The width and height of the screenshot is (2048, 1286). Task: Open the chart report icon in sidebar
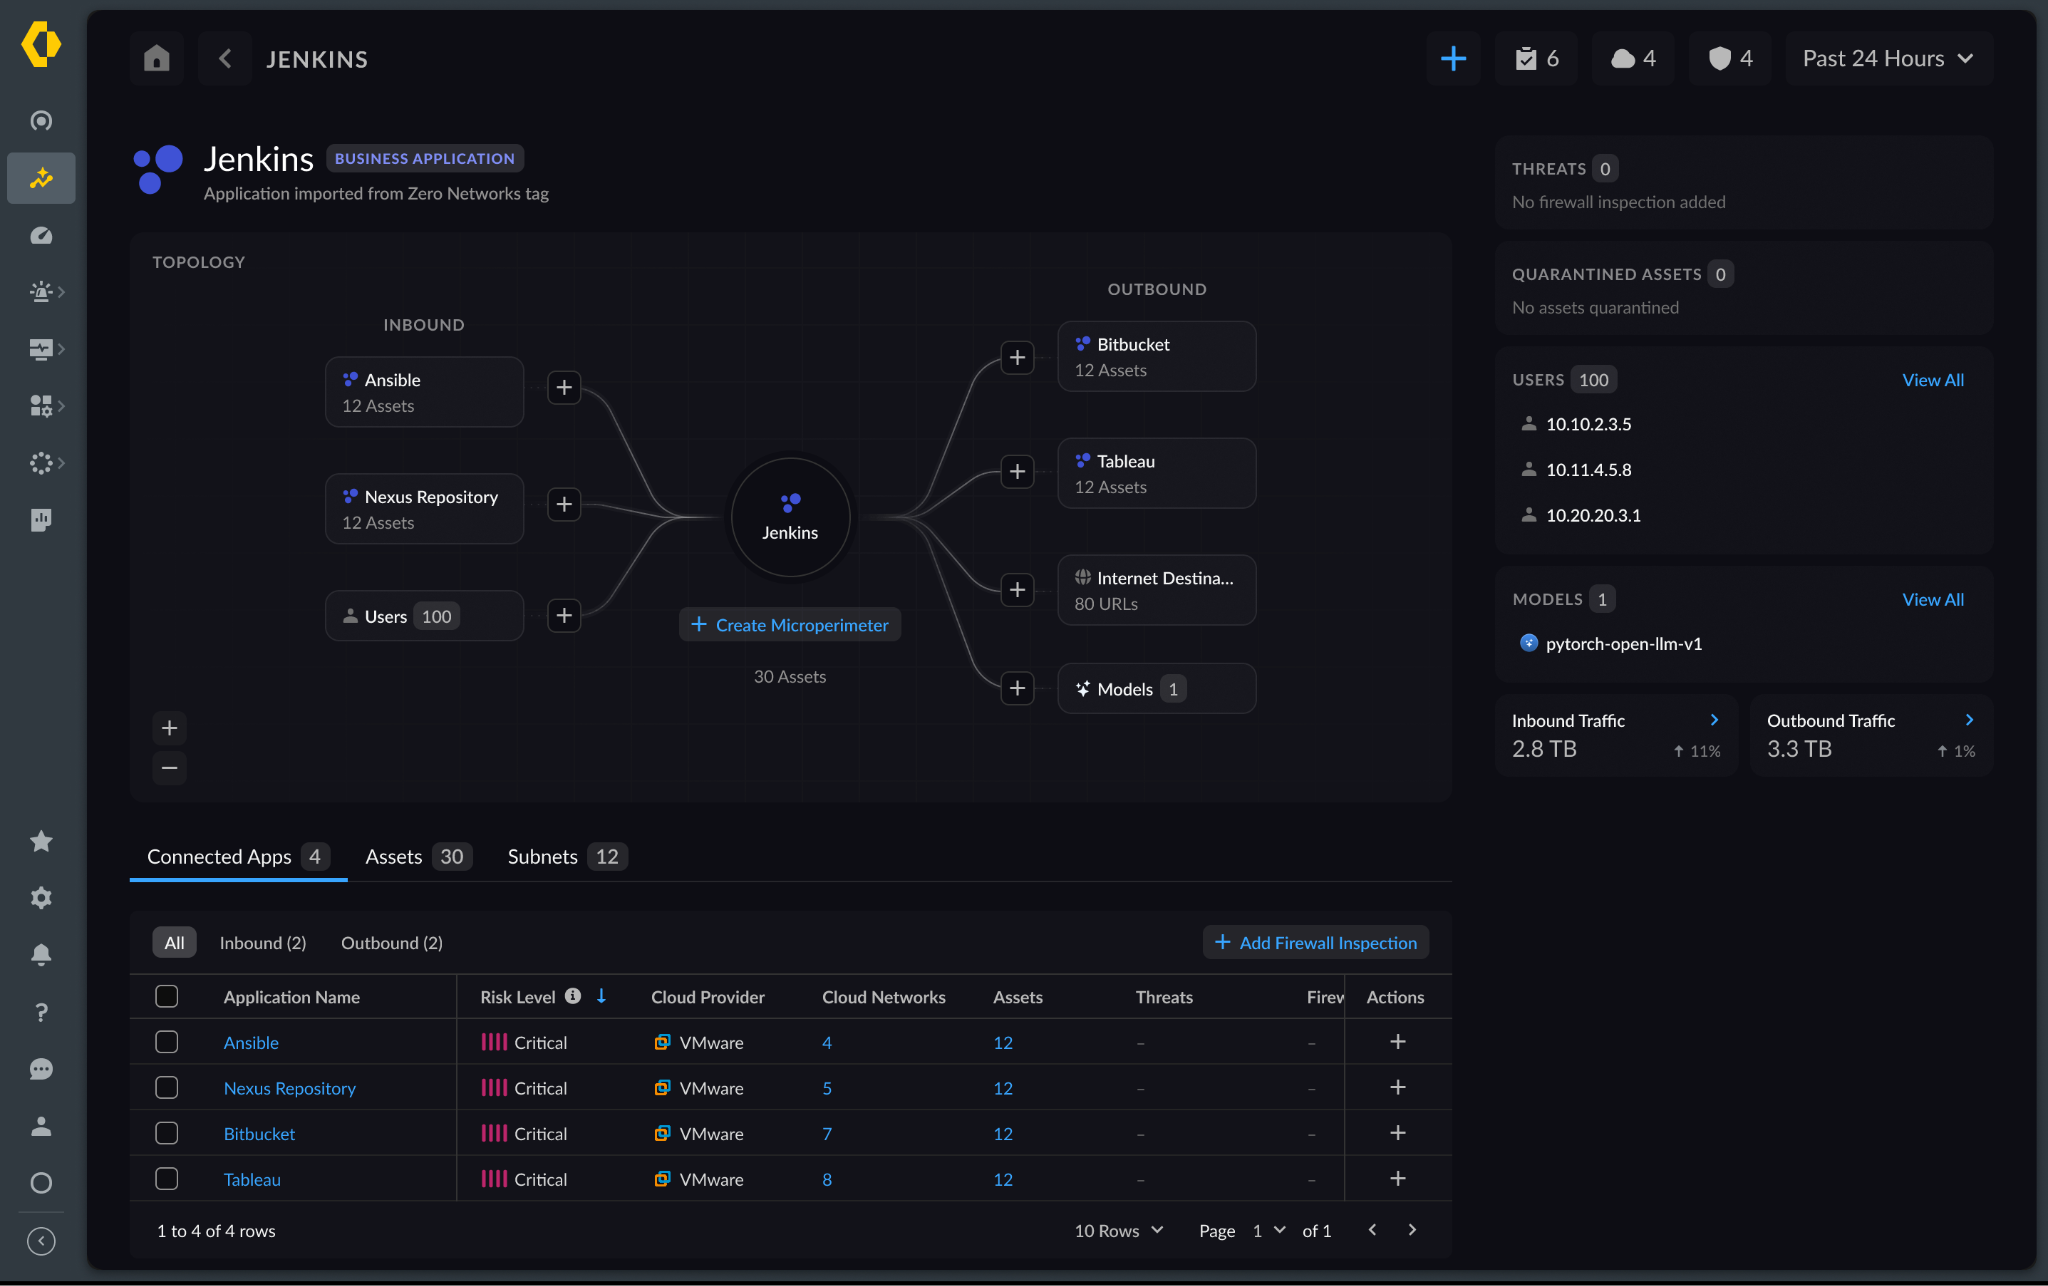pyautogui.click(x=41, y=520)
